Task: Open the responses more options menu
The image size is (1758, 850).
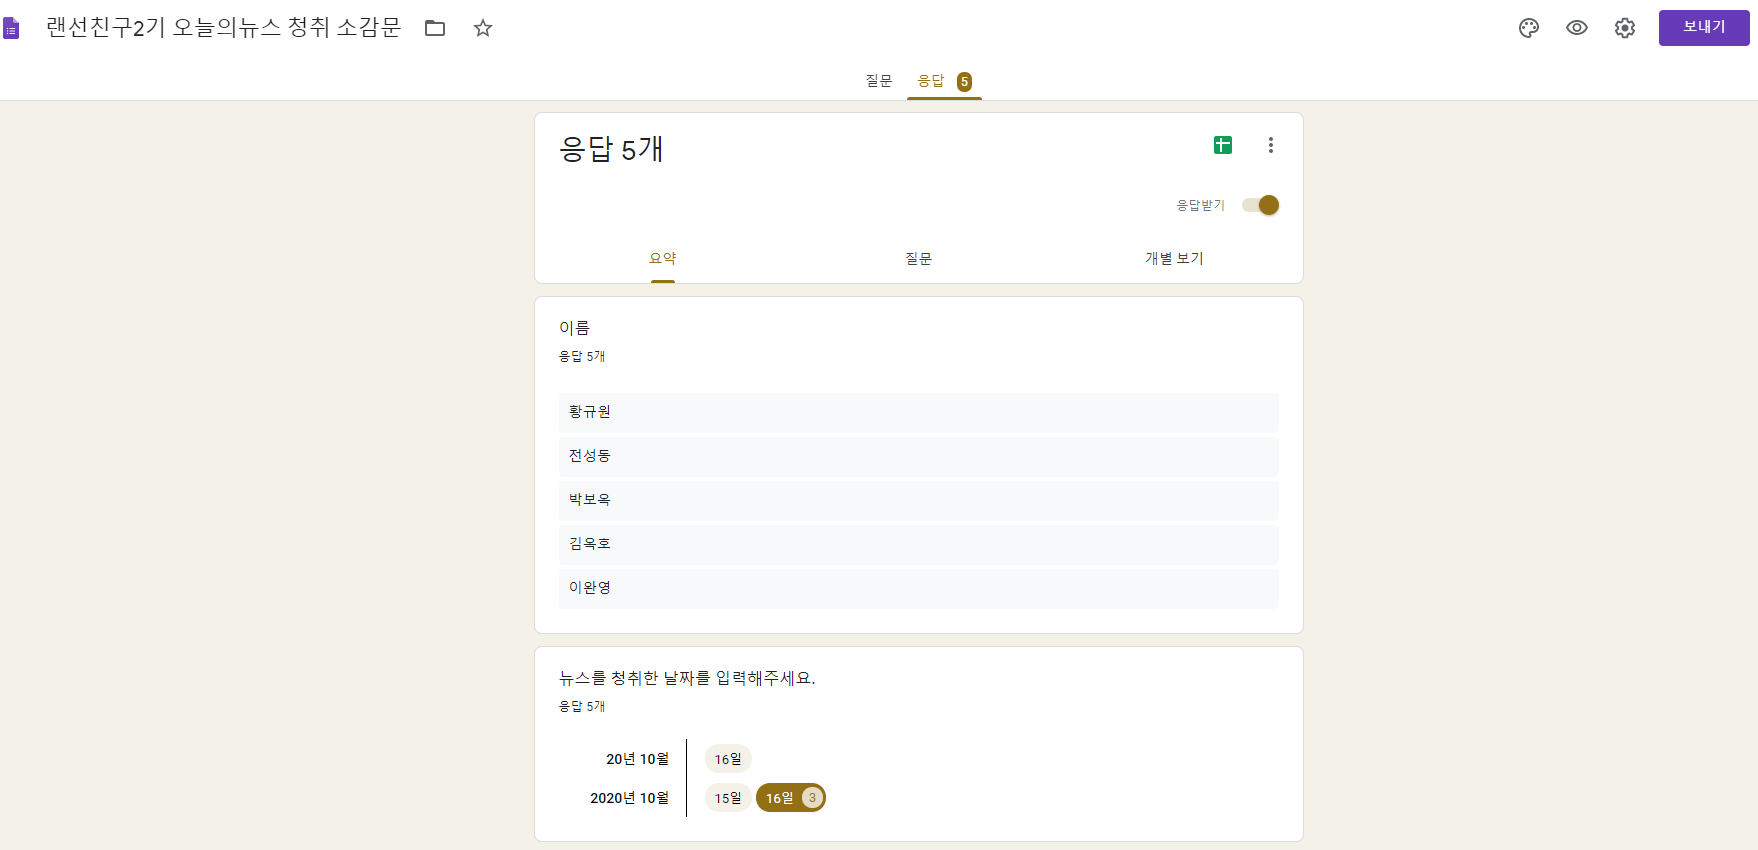Action: click(x=1271, y=145)
